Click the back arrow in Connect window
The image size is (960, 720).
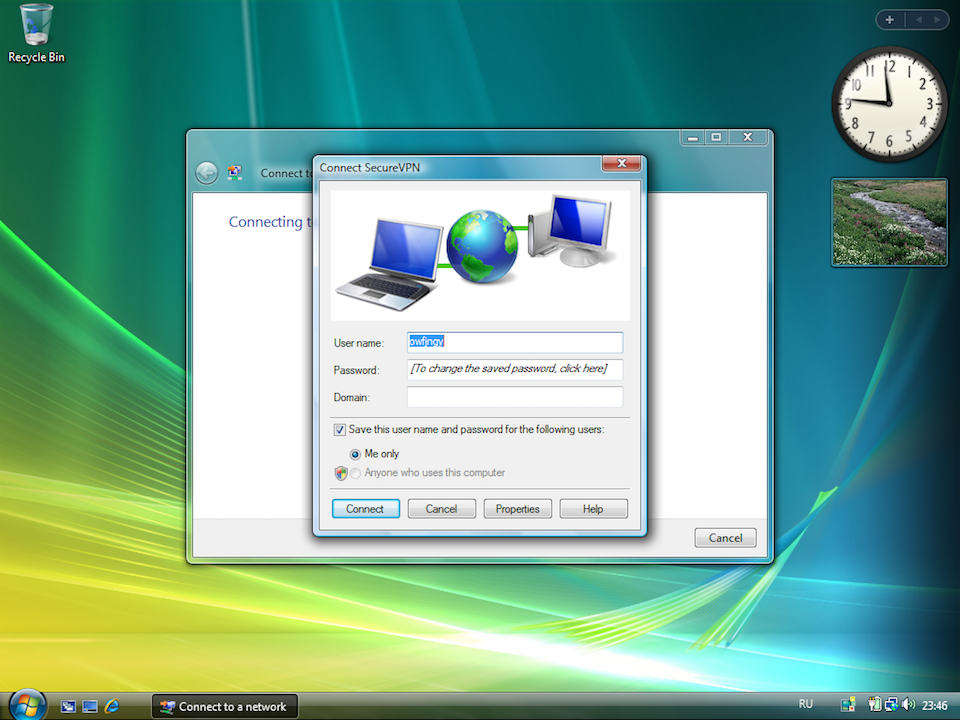point(207,173)
